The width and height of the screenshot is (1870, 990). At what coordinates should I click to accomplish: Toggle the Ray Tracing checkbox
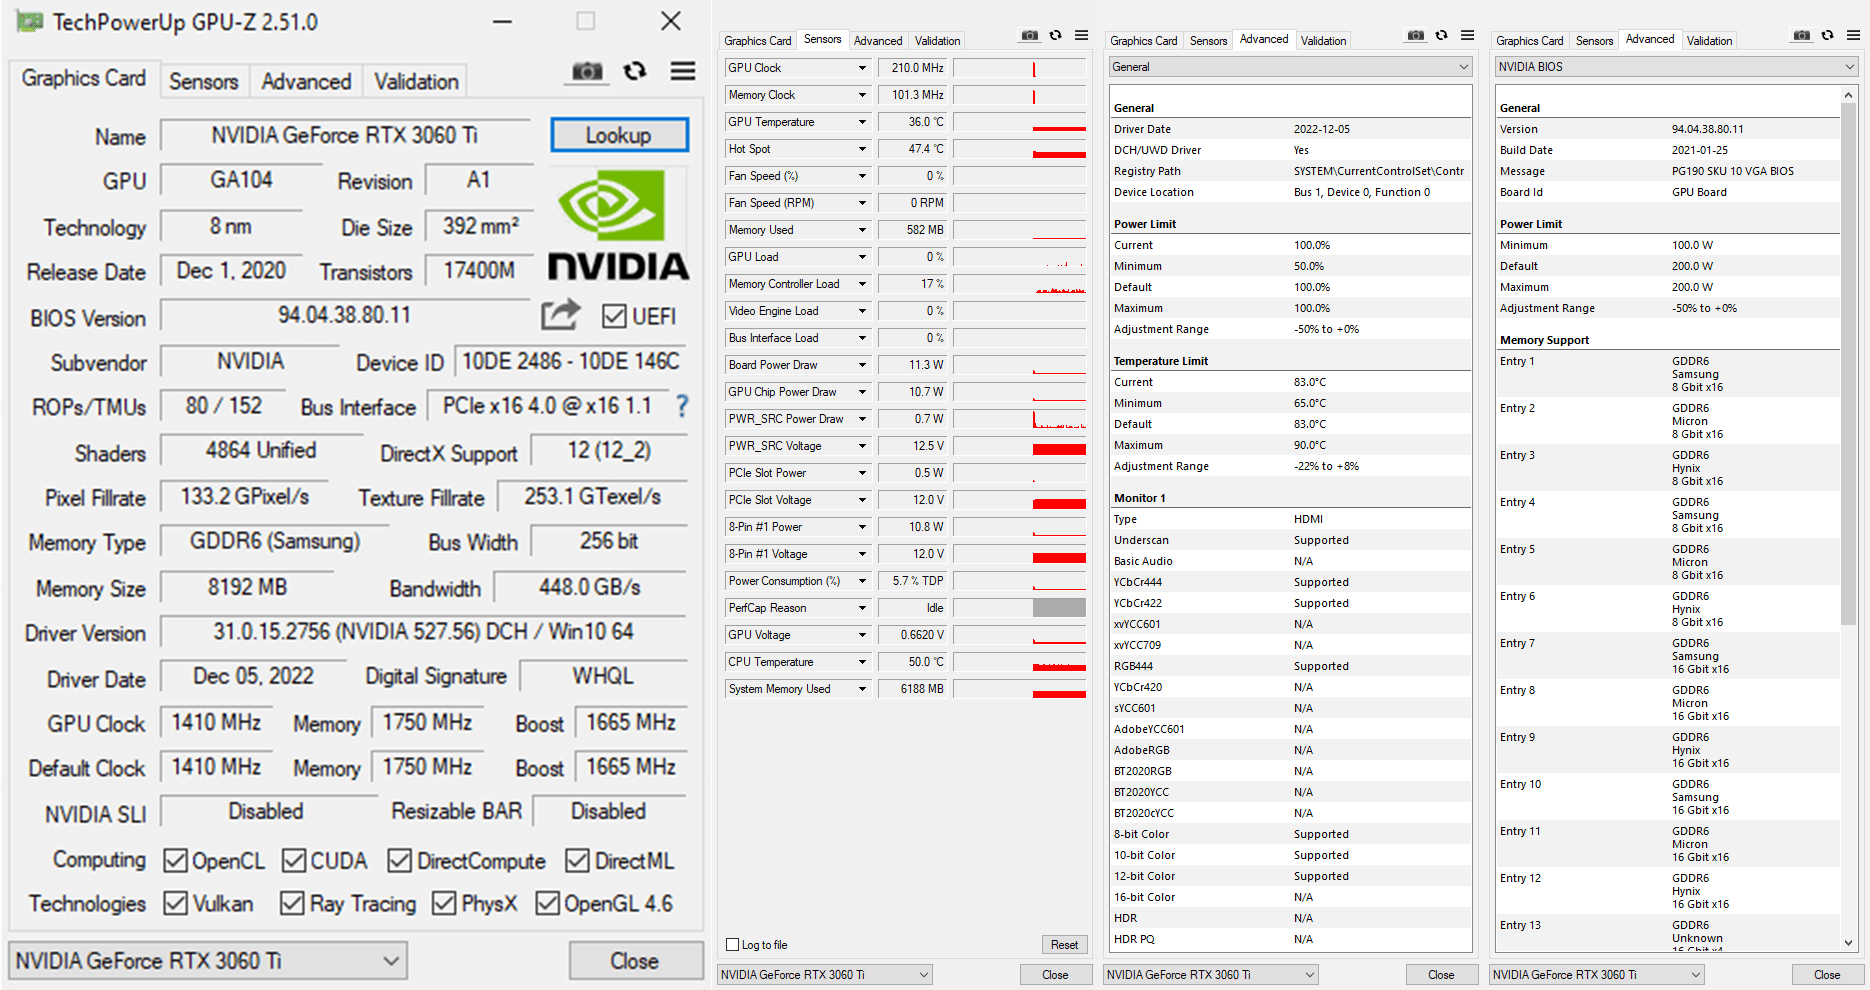click(292, 903)
